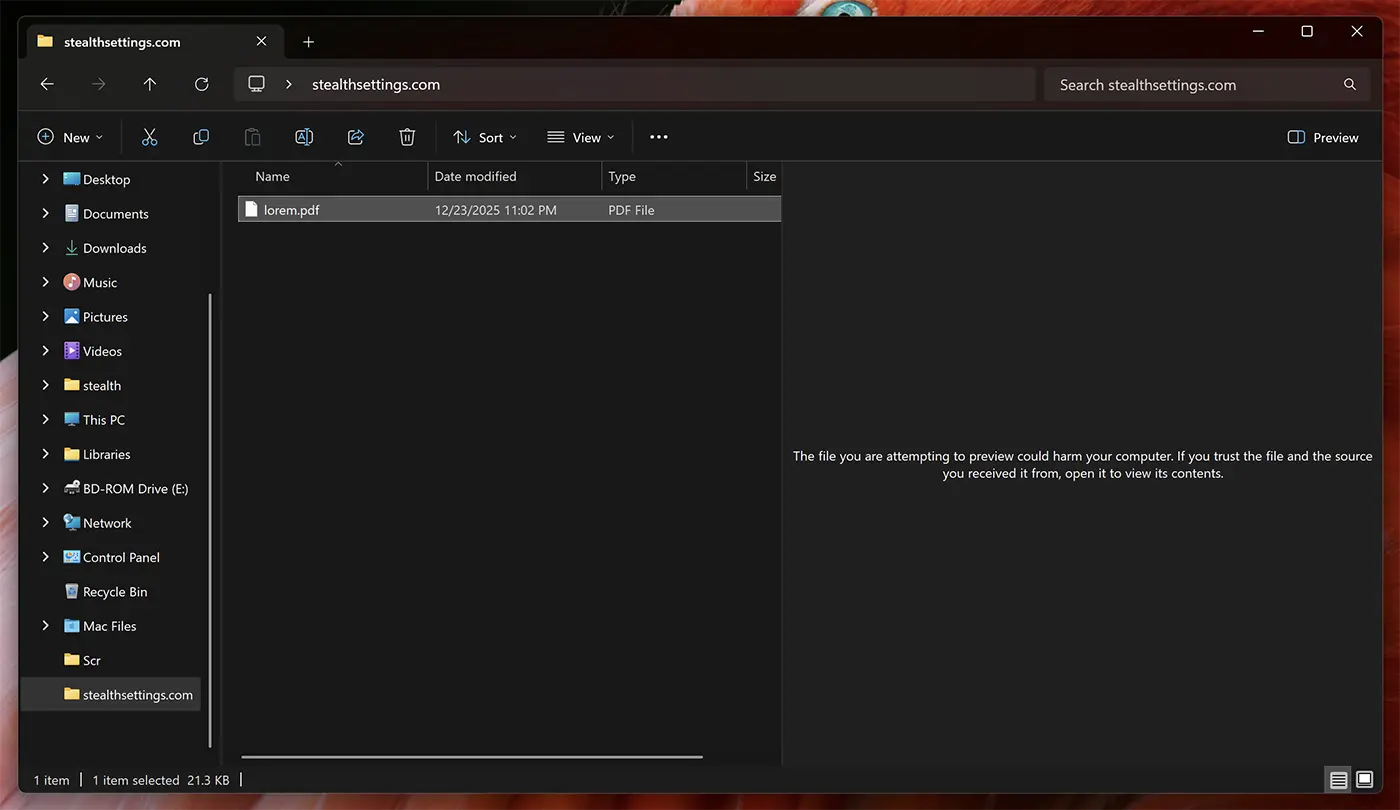Open the Sort dropdown menu
1400x810 pixels.
pyautogui.click(x=485, y=137)
